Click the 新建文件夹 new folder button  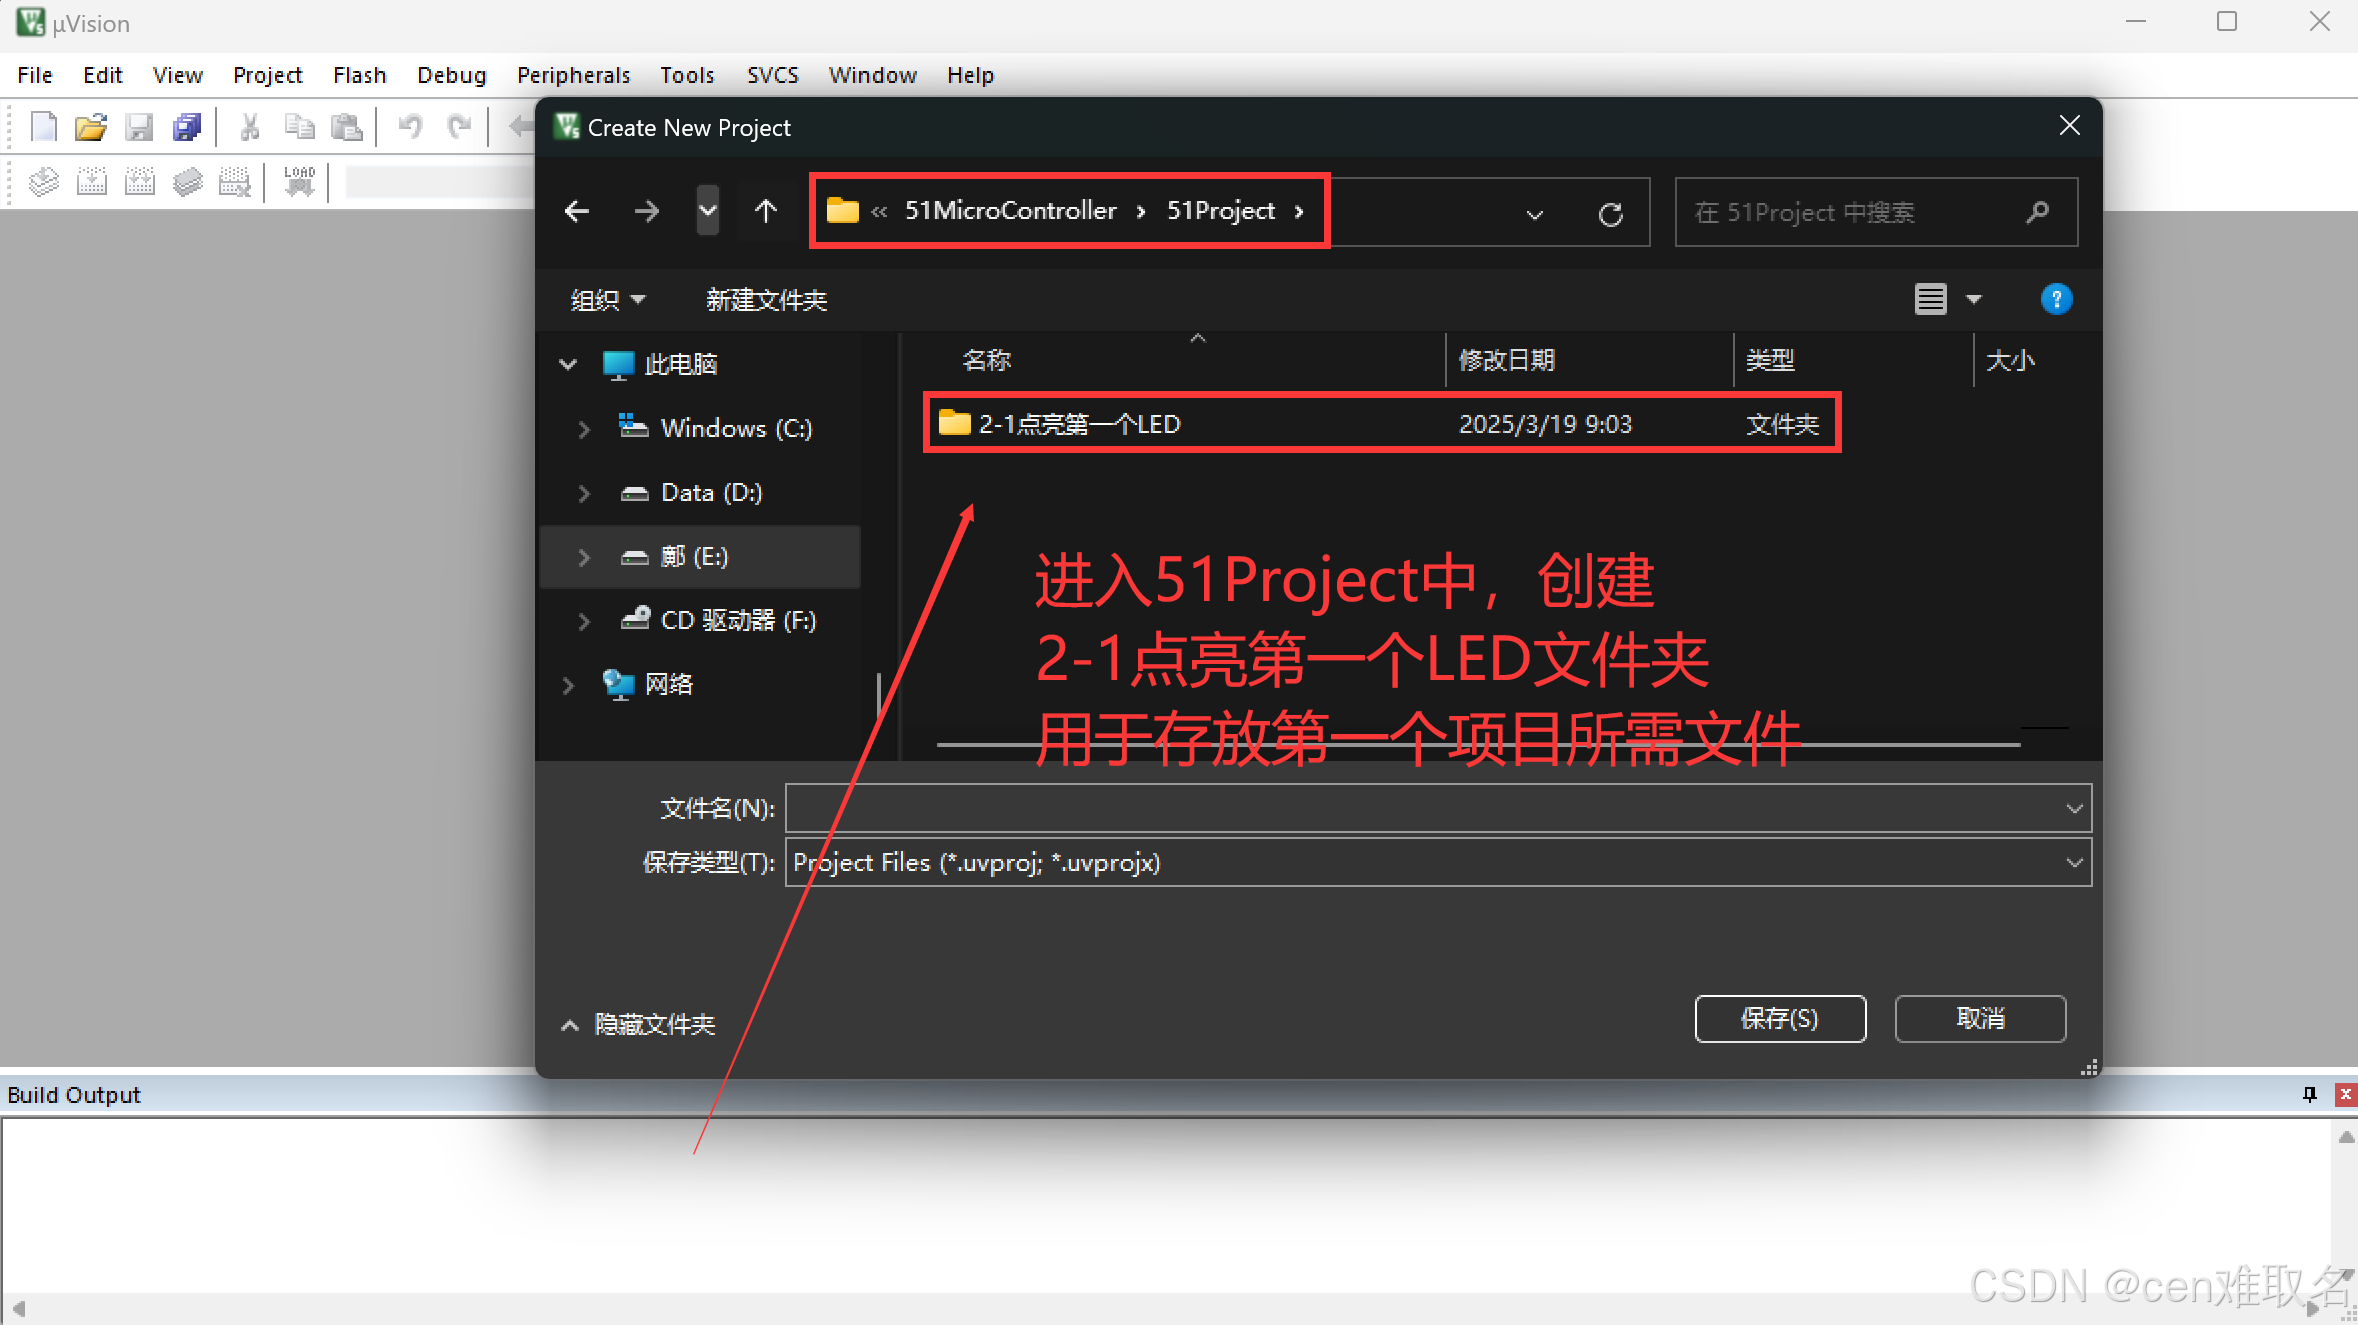coord(766,300)
